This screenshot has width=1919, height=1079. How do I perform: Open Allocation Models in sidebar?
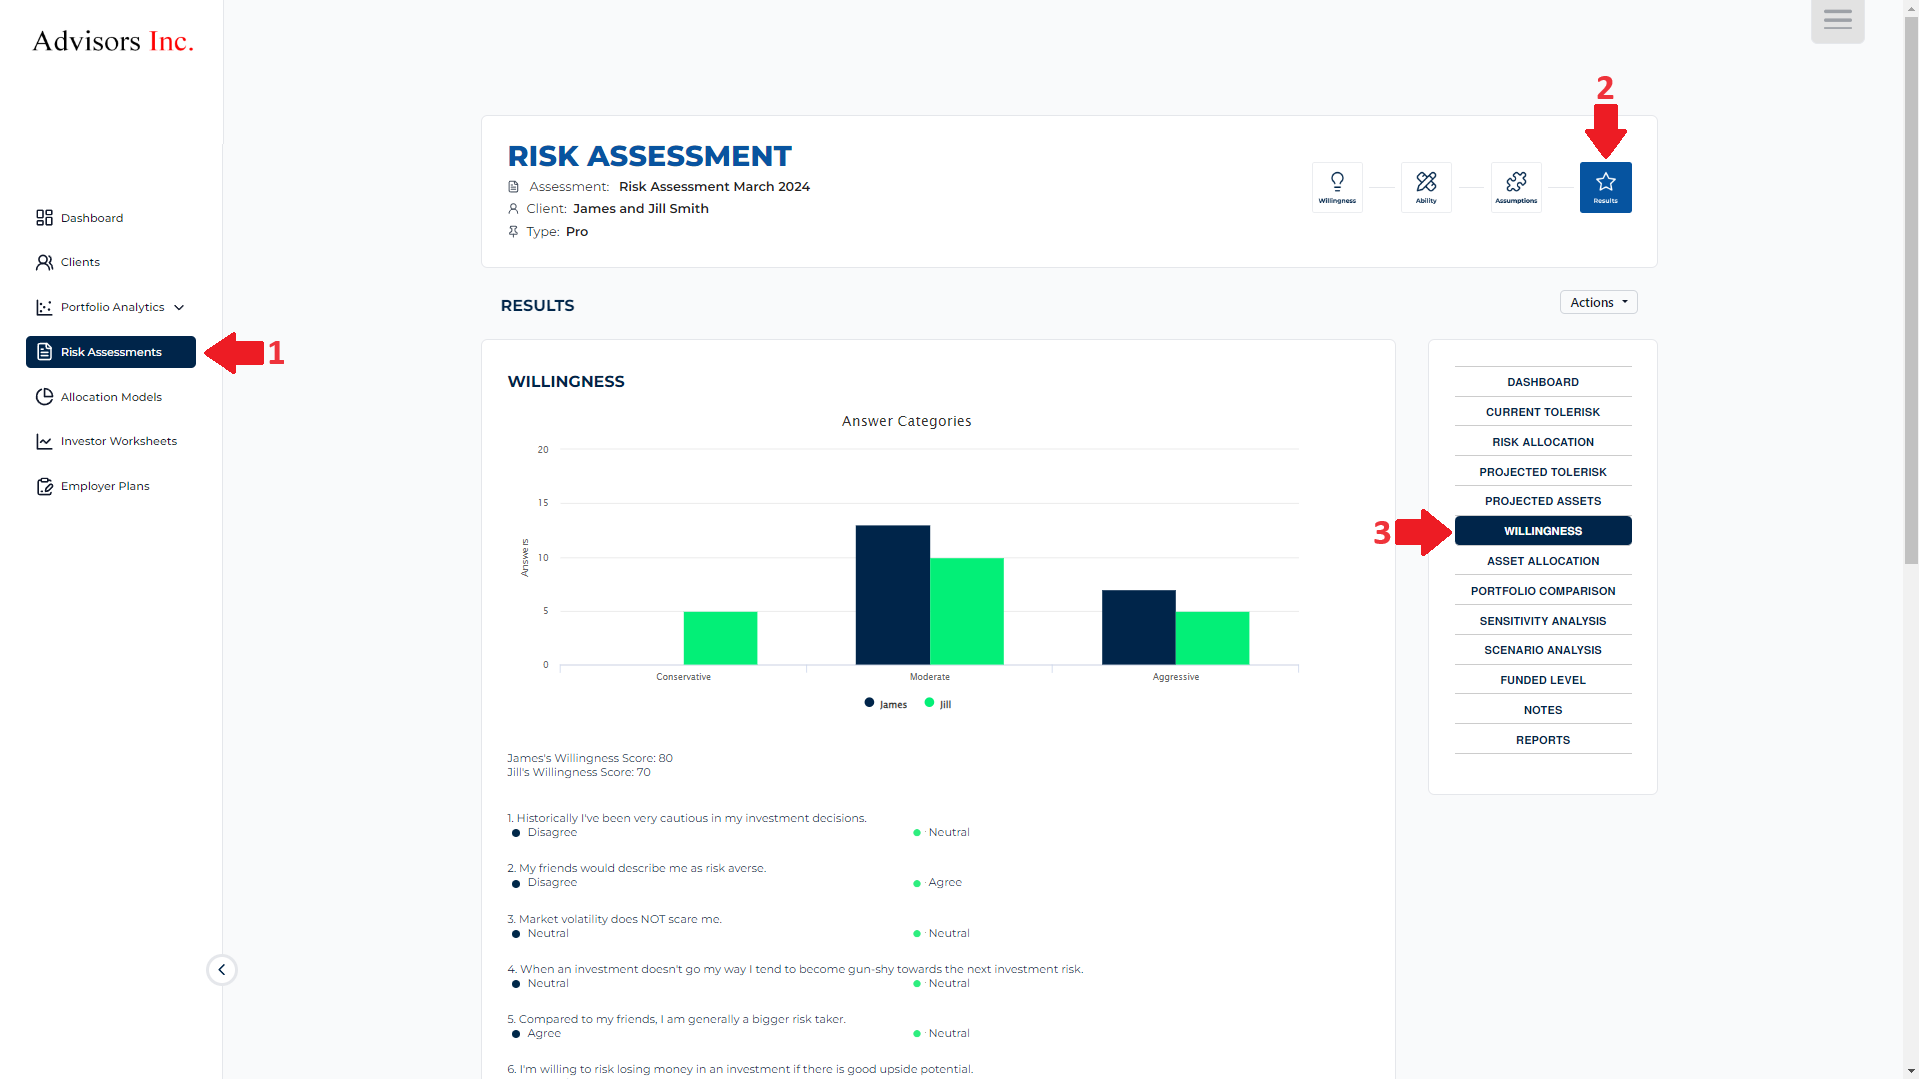click(x=111, y=397)
